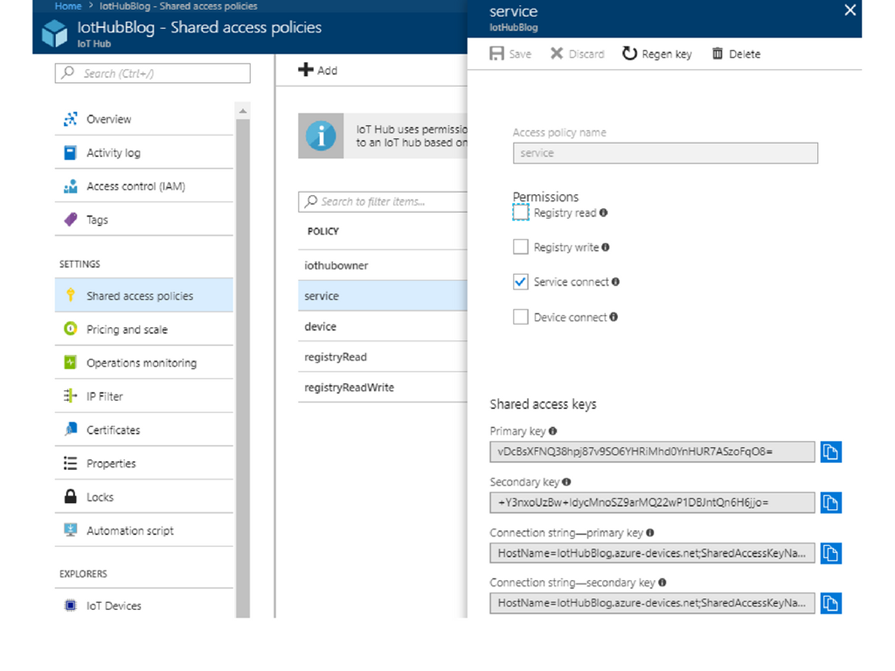Click the Home breadcrumb link
This screenshot has height=671, width=895.
[x=68, y=6]
